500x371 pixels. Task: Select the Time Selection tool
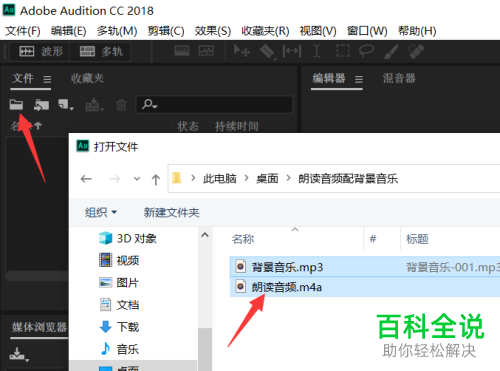[x=317, y=51]
